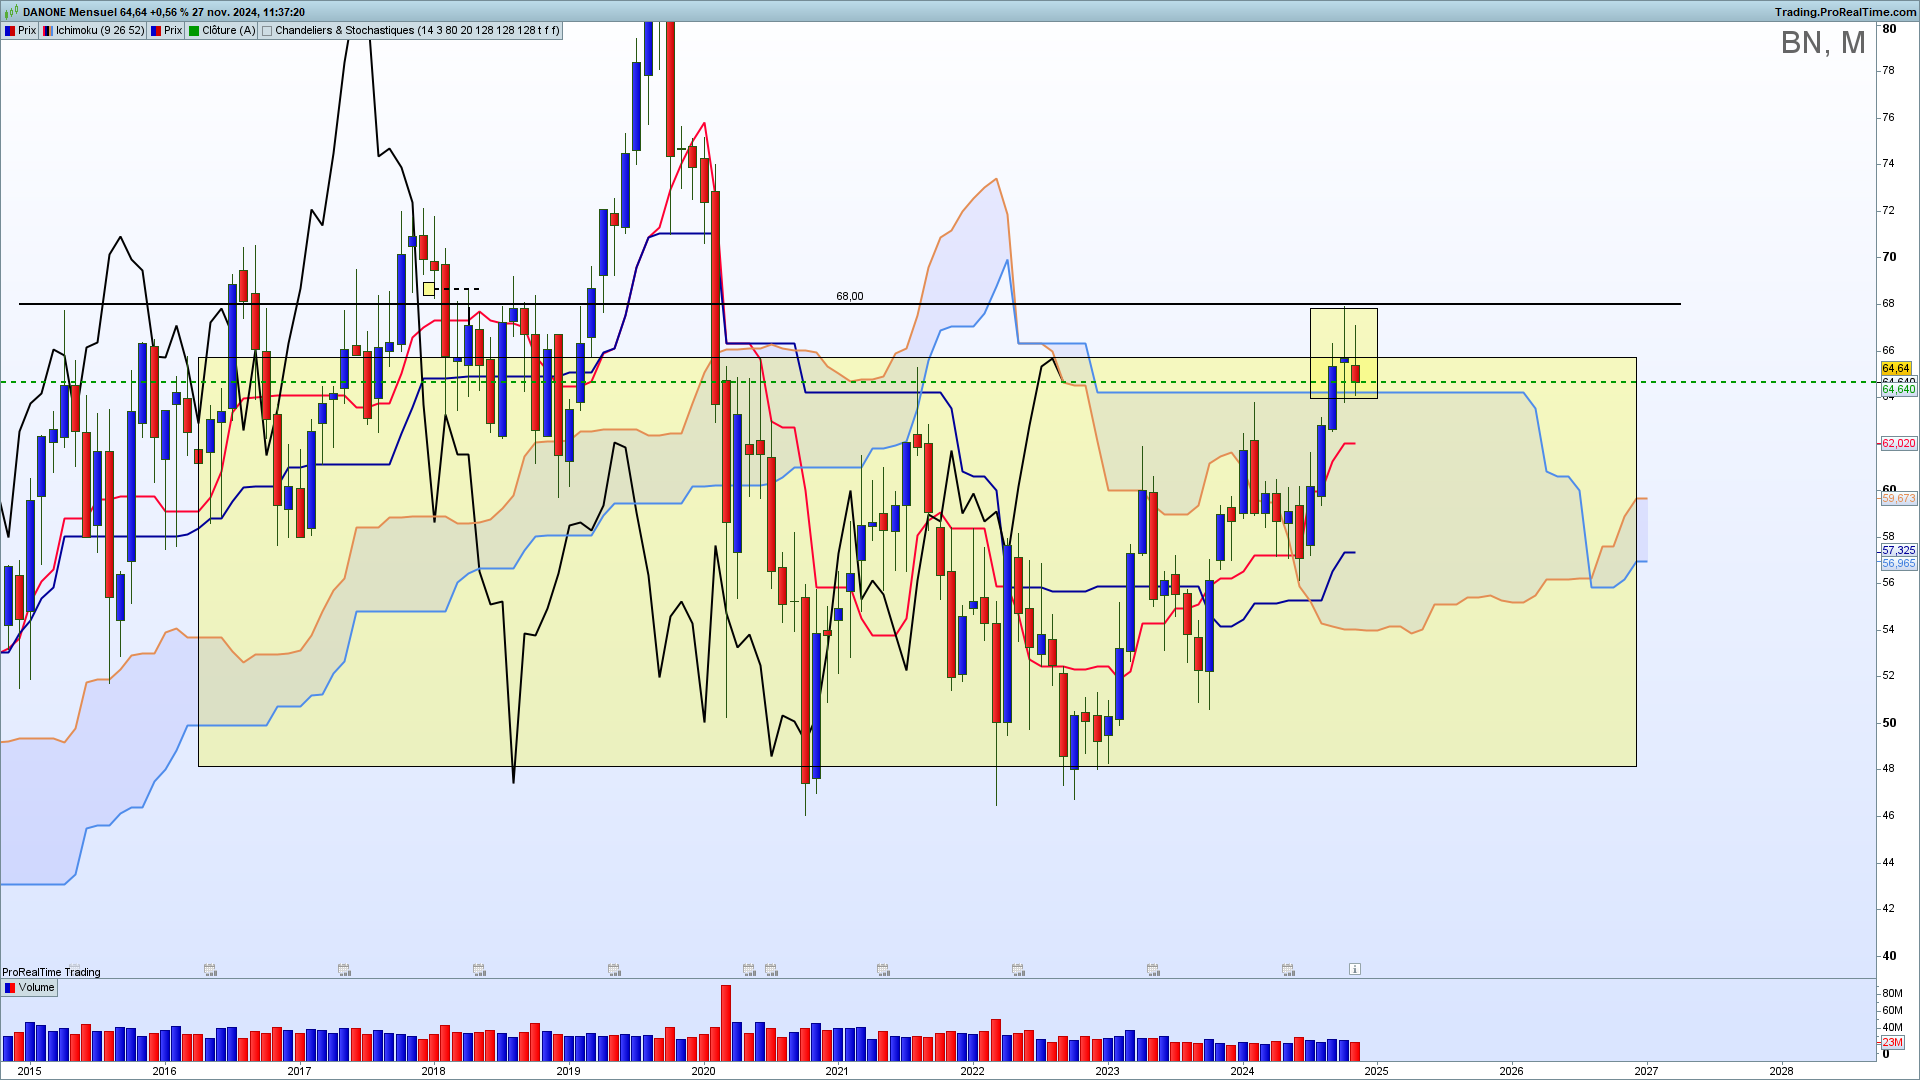Click the BN, M ticker watermark label
The height and width of the screenshot is (1080, 1920).
(1823, 43)
